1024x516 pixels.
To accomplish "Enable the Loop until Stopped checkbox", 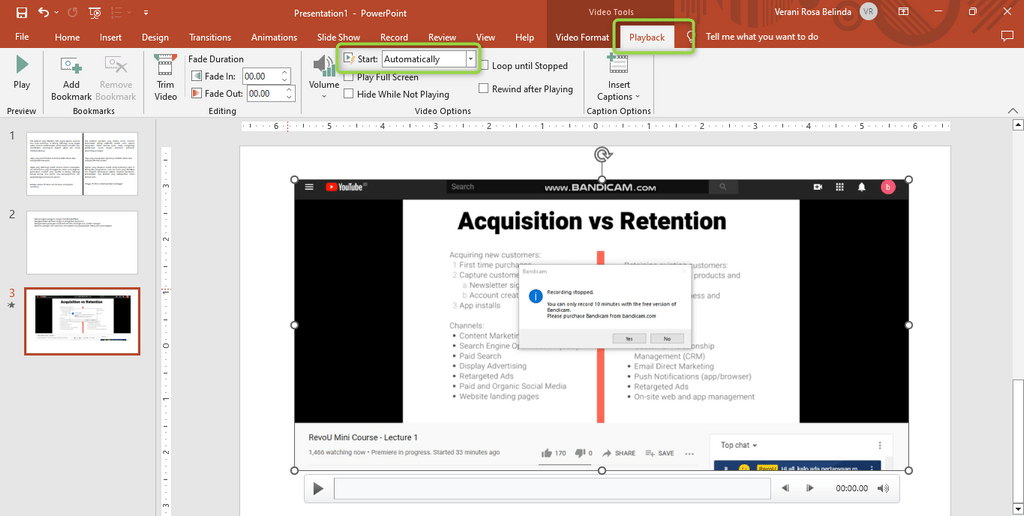I will click(485, 66).
